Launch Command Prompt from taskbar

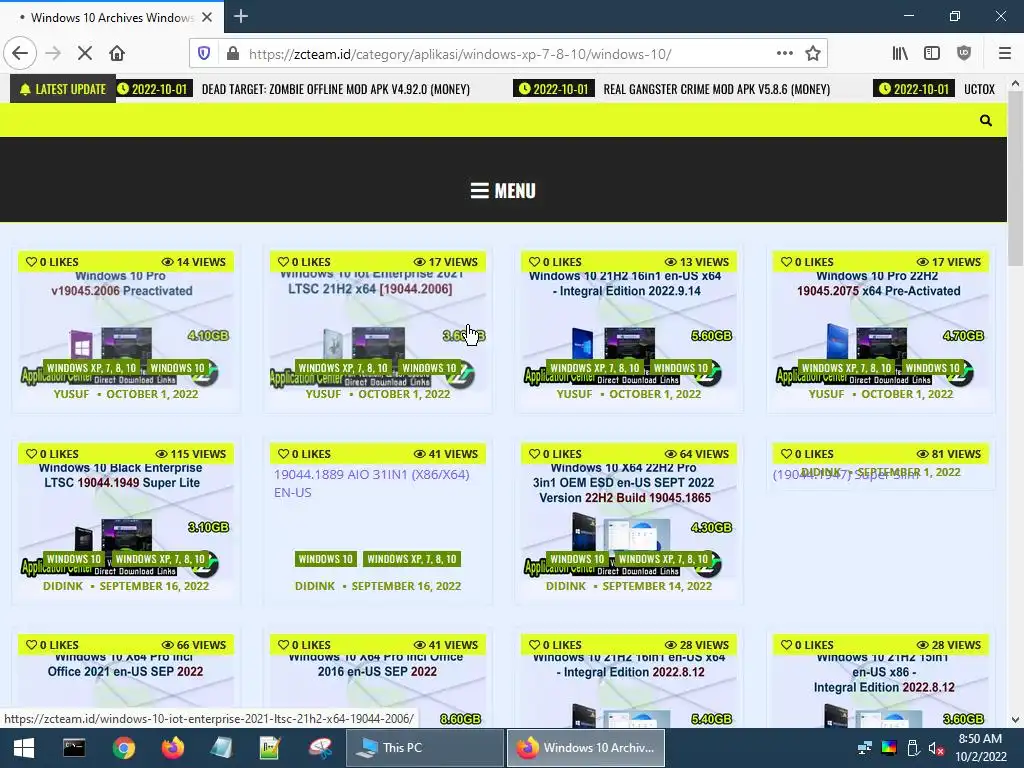tap(74, 748)
